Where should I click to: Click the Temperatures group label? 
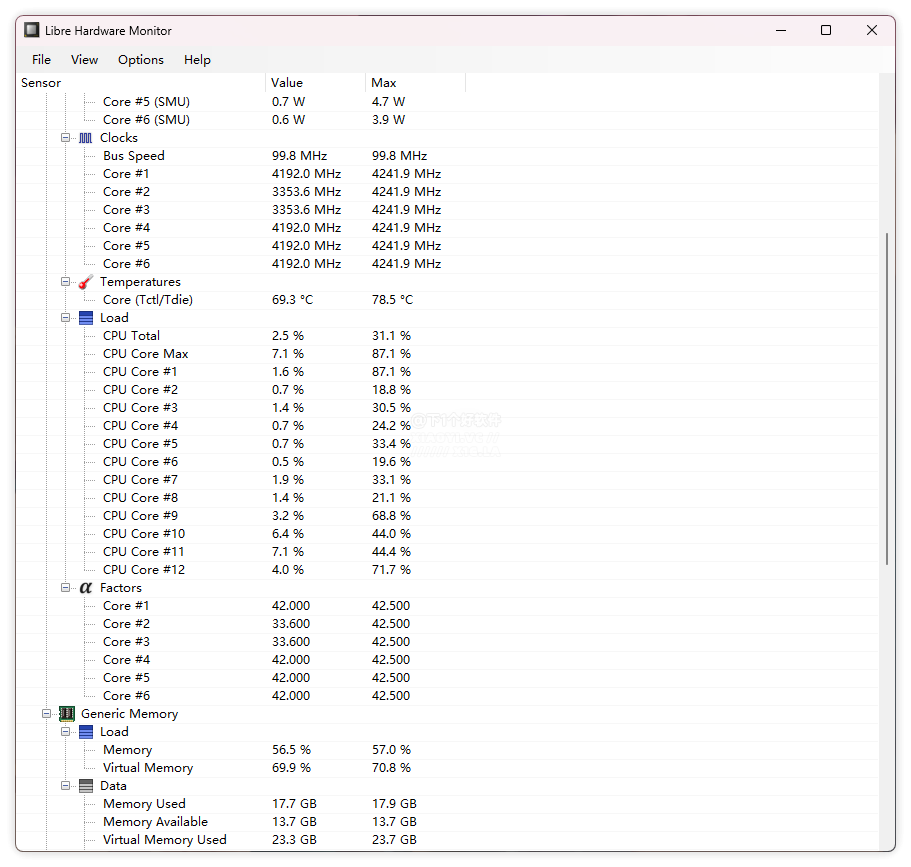tap(140, 282)
